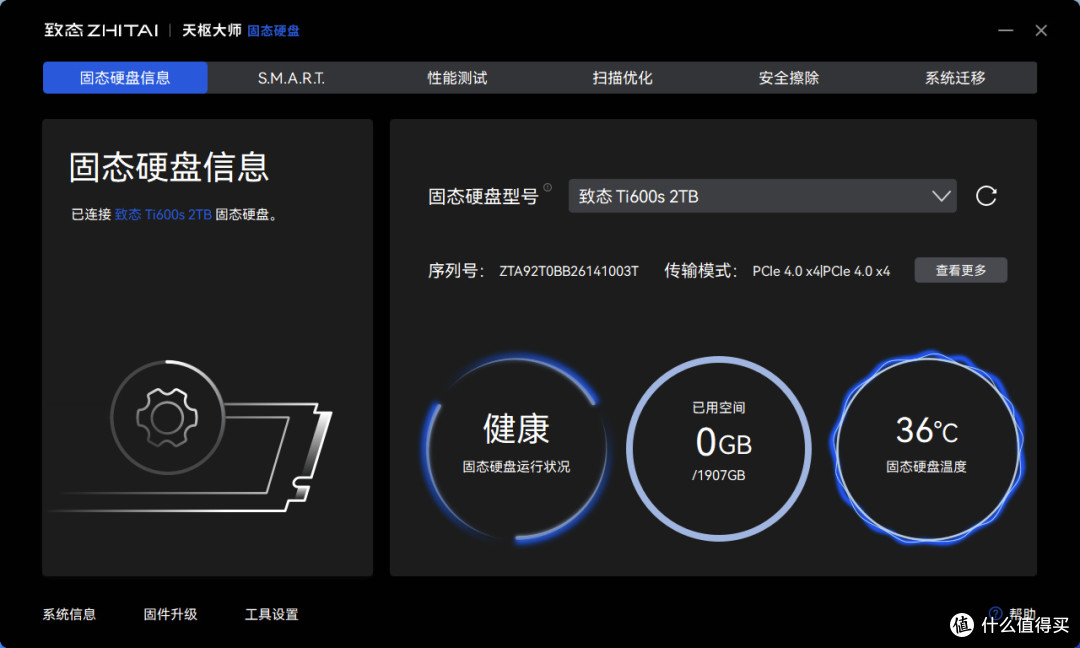
Task: Minimize the ZHITAI window
Action: [x=1006, y=30]
